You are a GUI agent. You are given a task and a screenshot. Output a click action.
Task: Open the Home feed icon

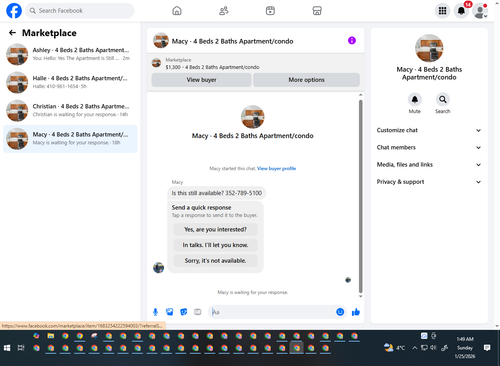coord(177,11)
